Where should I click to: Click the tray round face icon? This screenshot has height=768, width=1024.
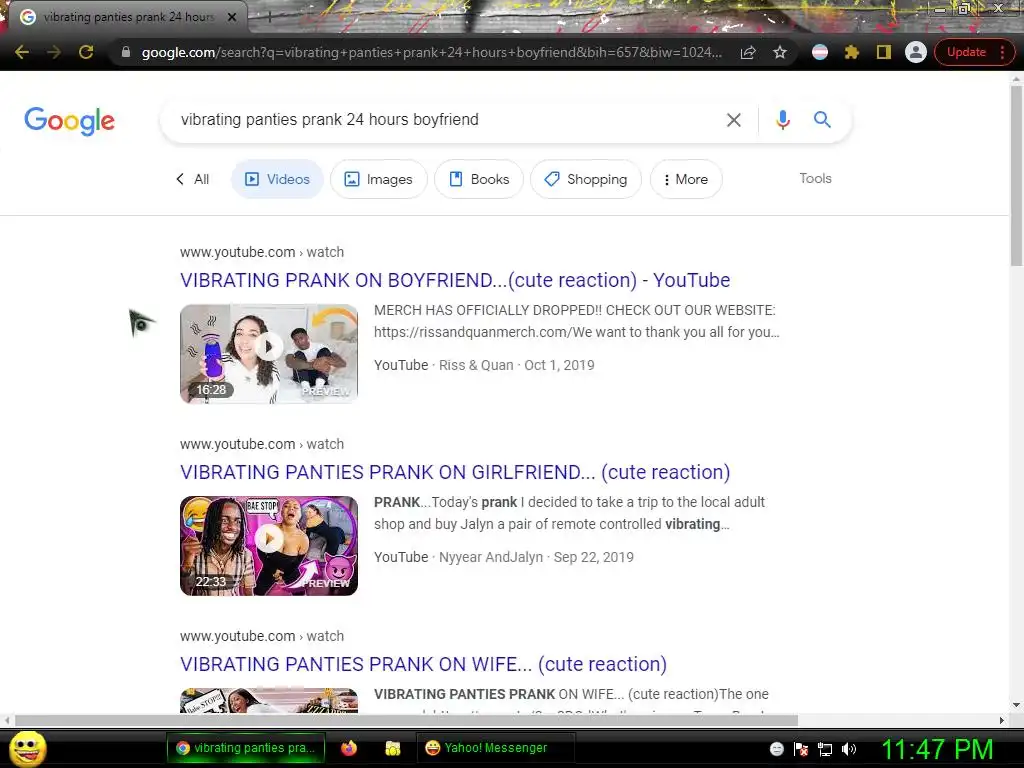pos(776,749)
